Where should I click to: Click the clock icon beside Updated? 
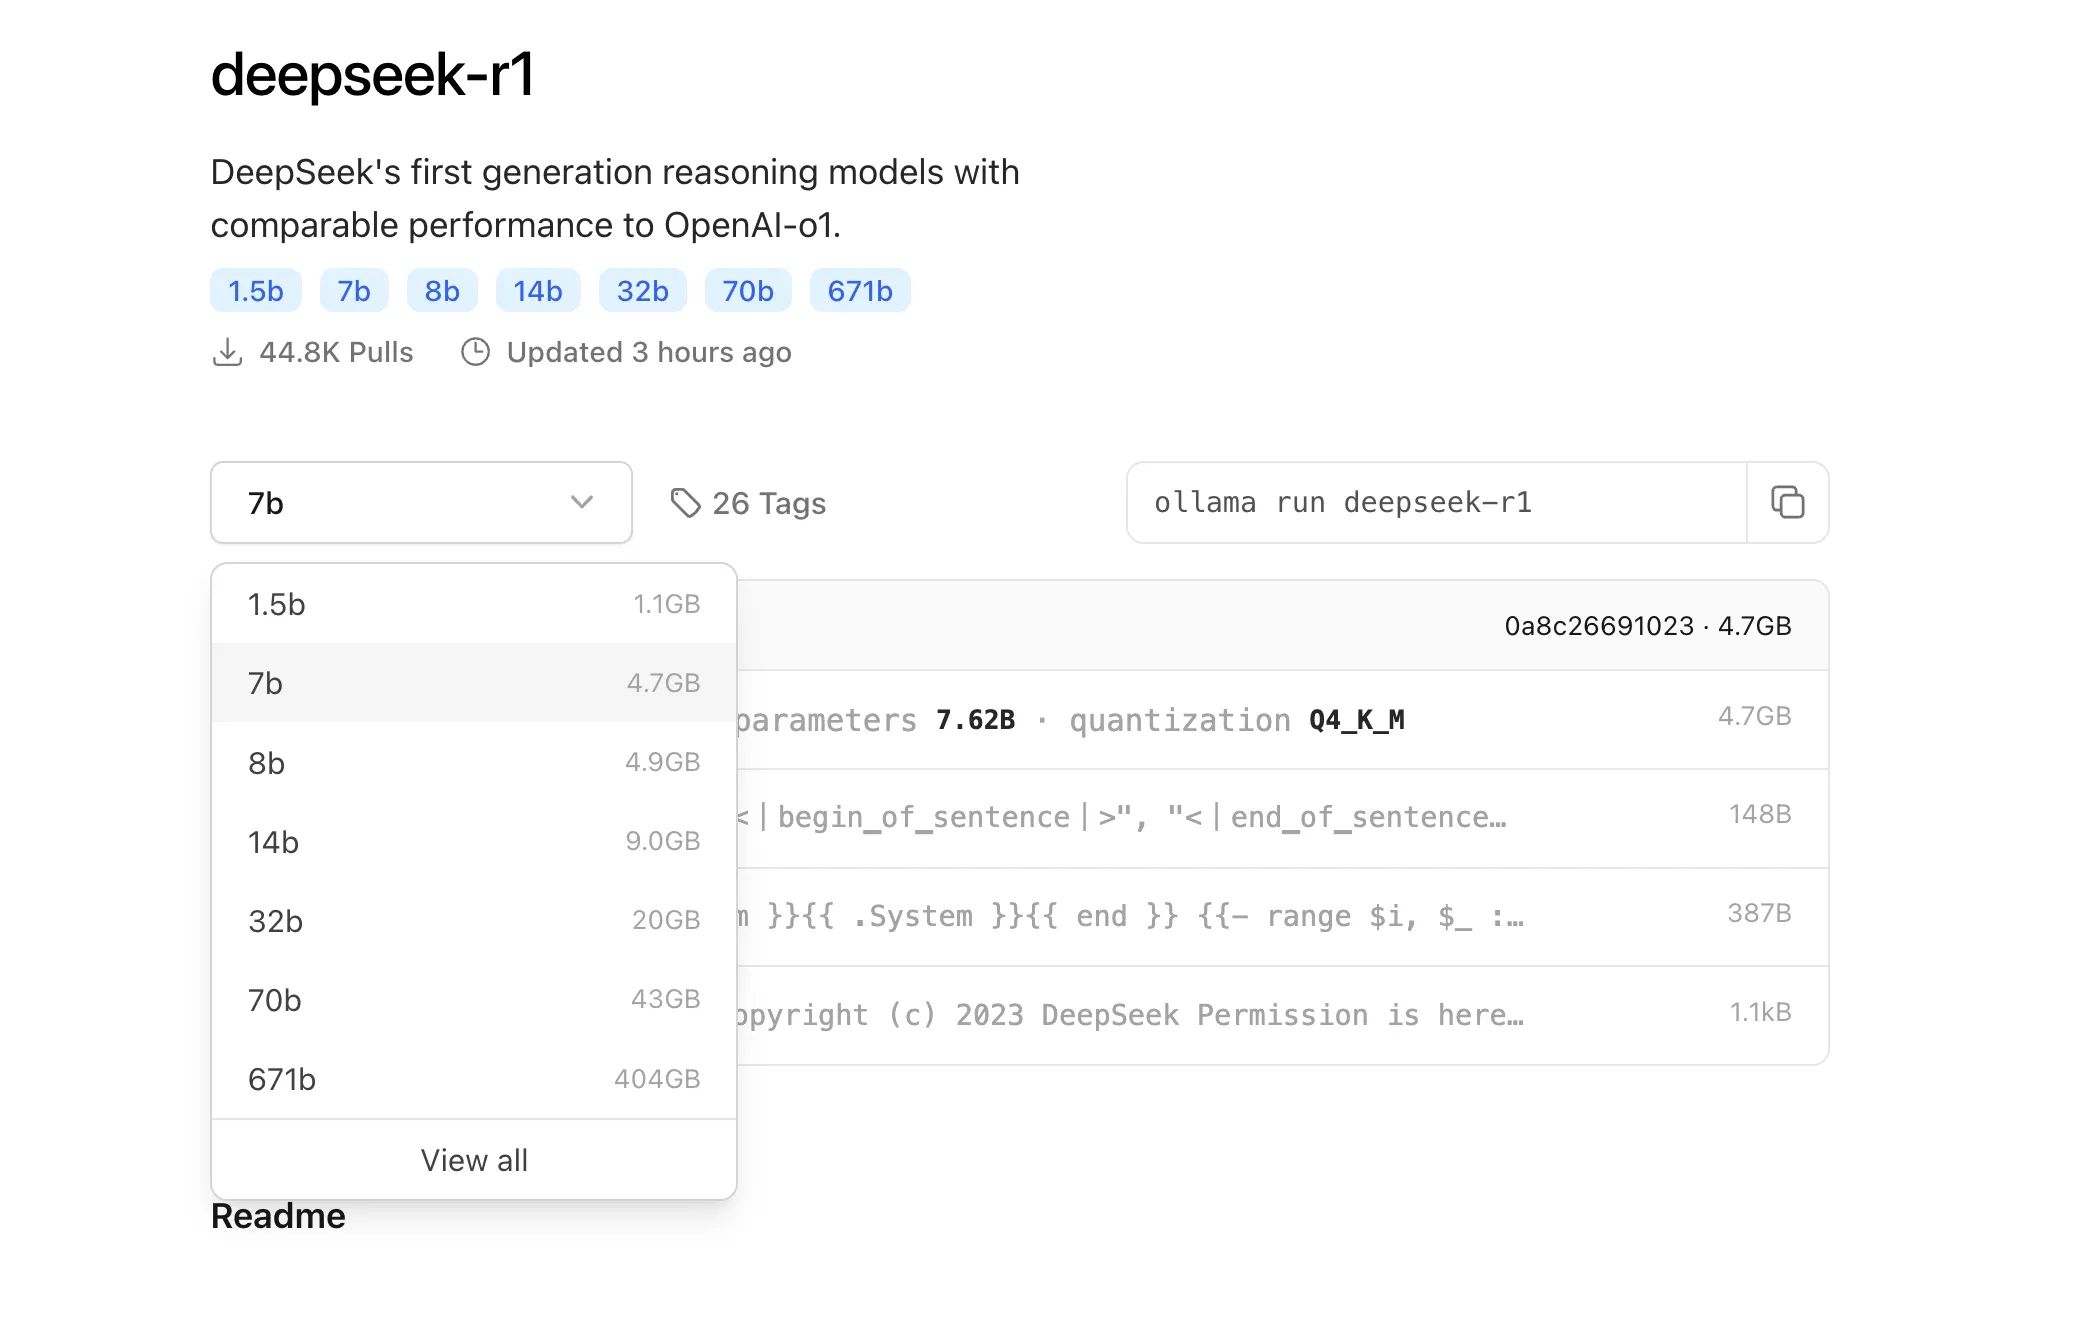click(475, 352)
